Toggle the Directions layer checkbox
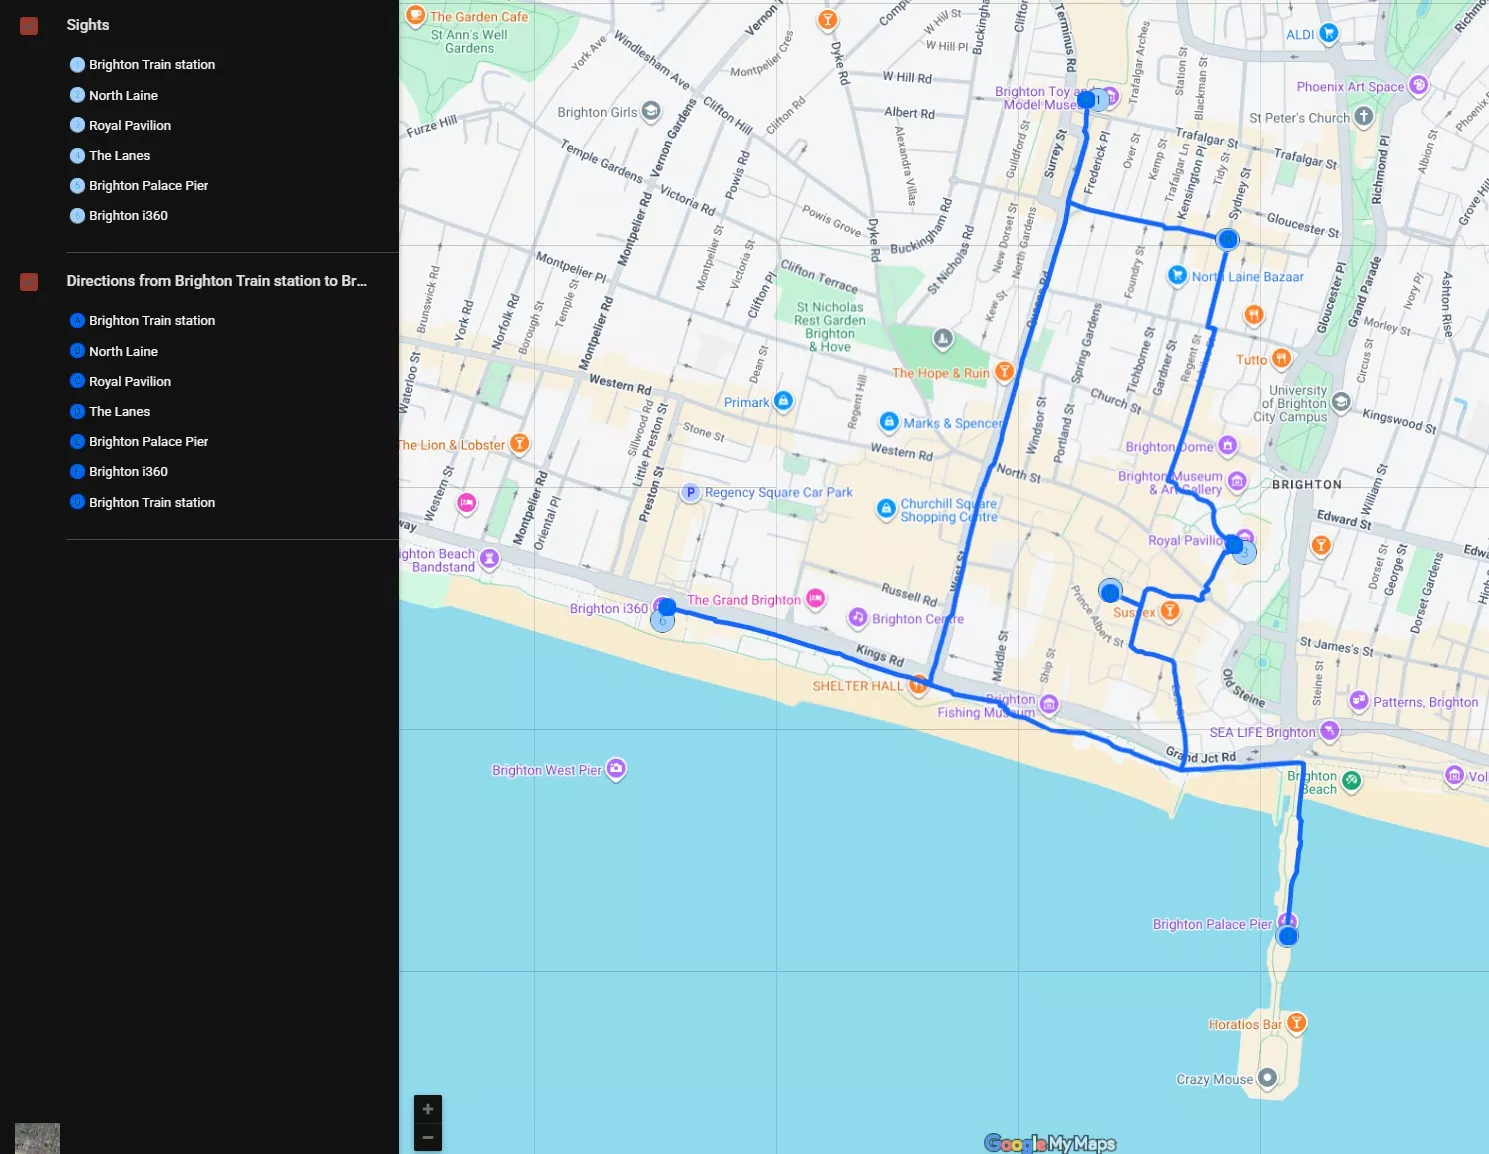This screenshot has width=1489, height=1154. coord(29,282)
